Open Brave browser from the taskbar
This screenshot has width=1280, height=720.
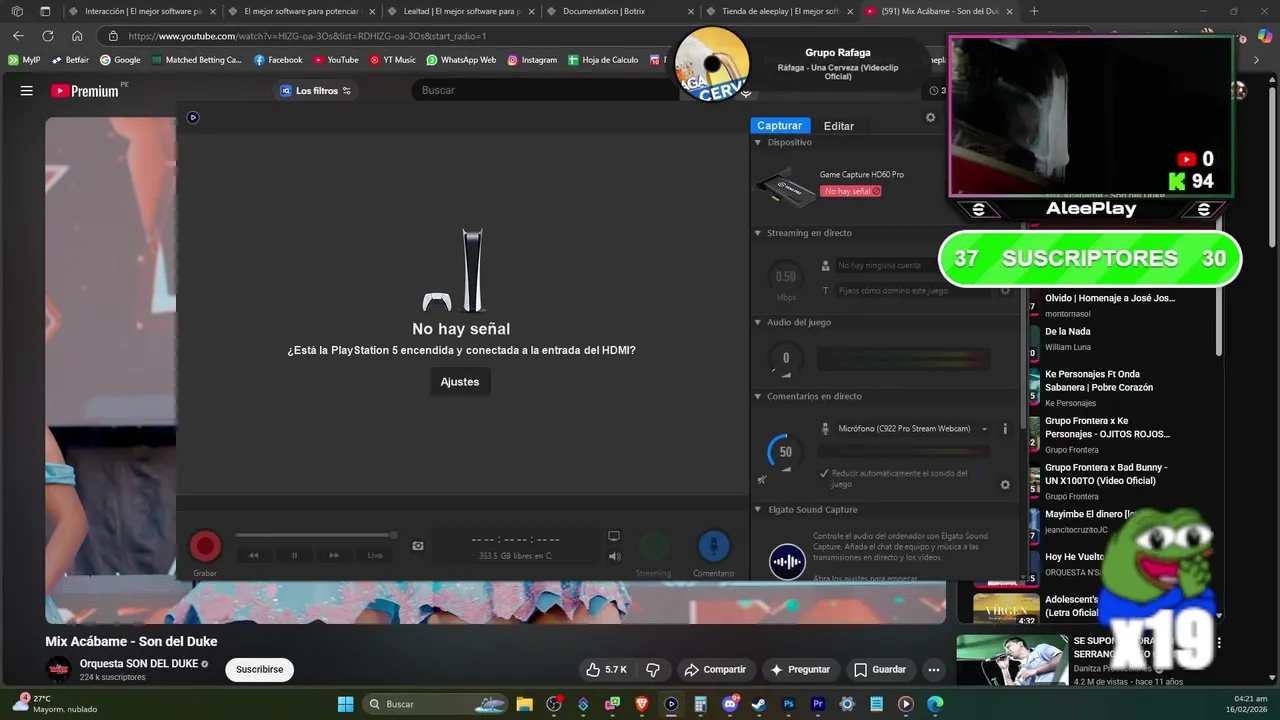pos(642,704)
